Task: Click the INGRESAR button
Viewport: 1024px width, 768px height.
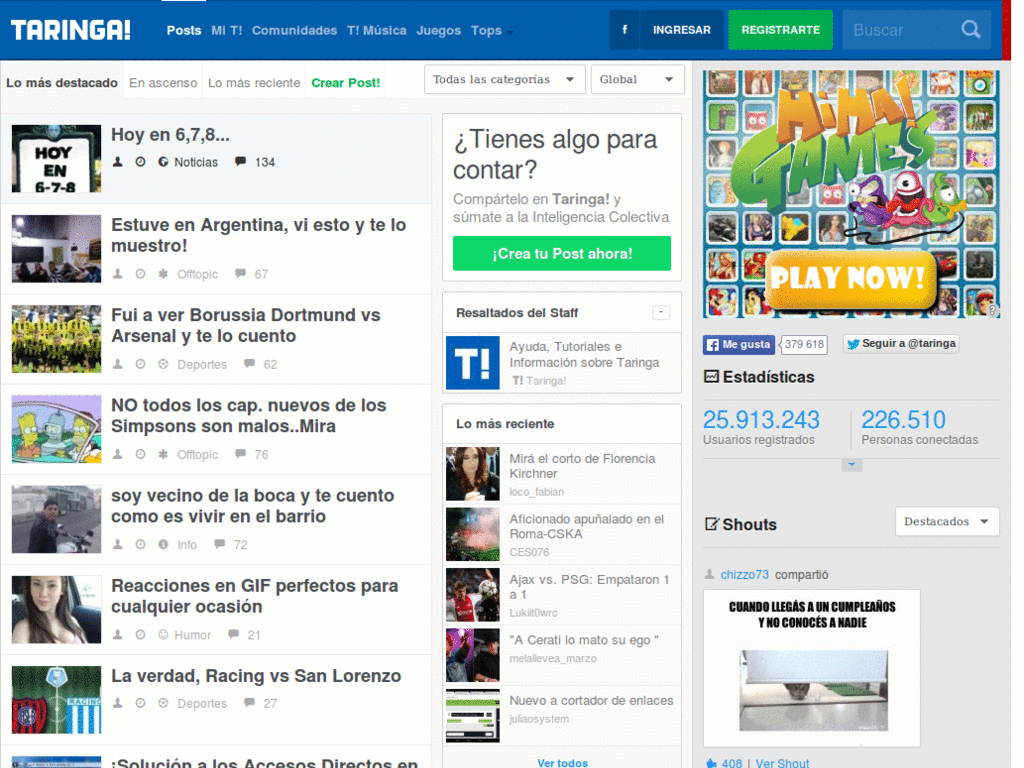Action: 682,30
